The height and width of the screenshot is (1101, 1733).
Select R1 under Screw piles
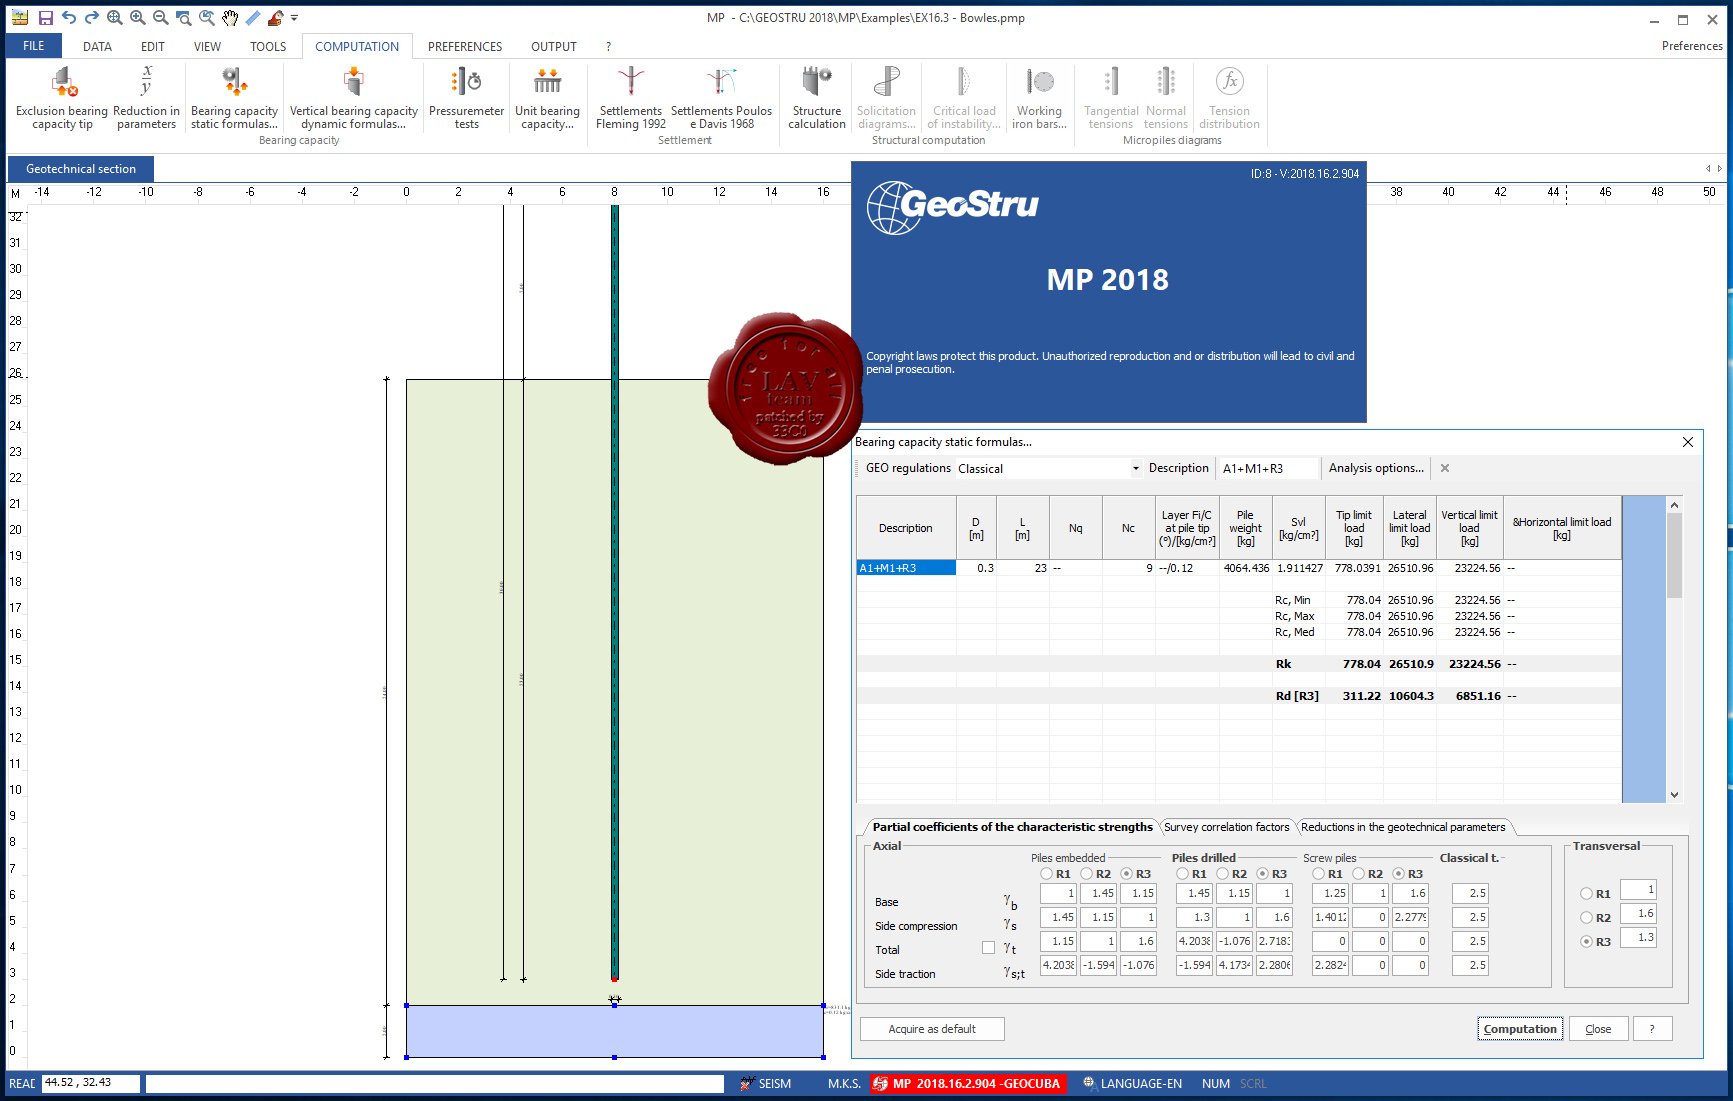(1318, 874)
